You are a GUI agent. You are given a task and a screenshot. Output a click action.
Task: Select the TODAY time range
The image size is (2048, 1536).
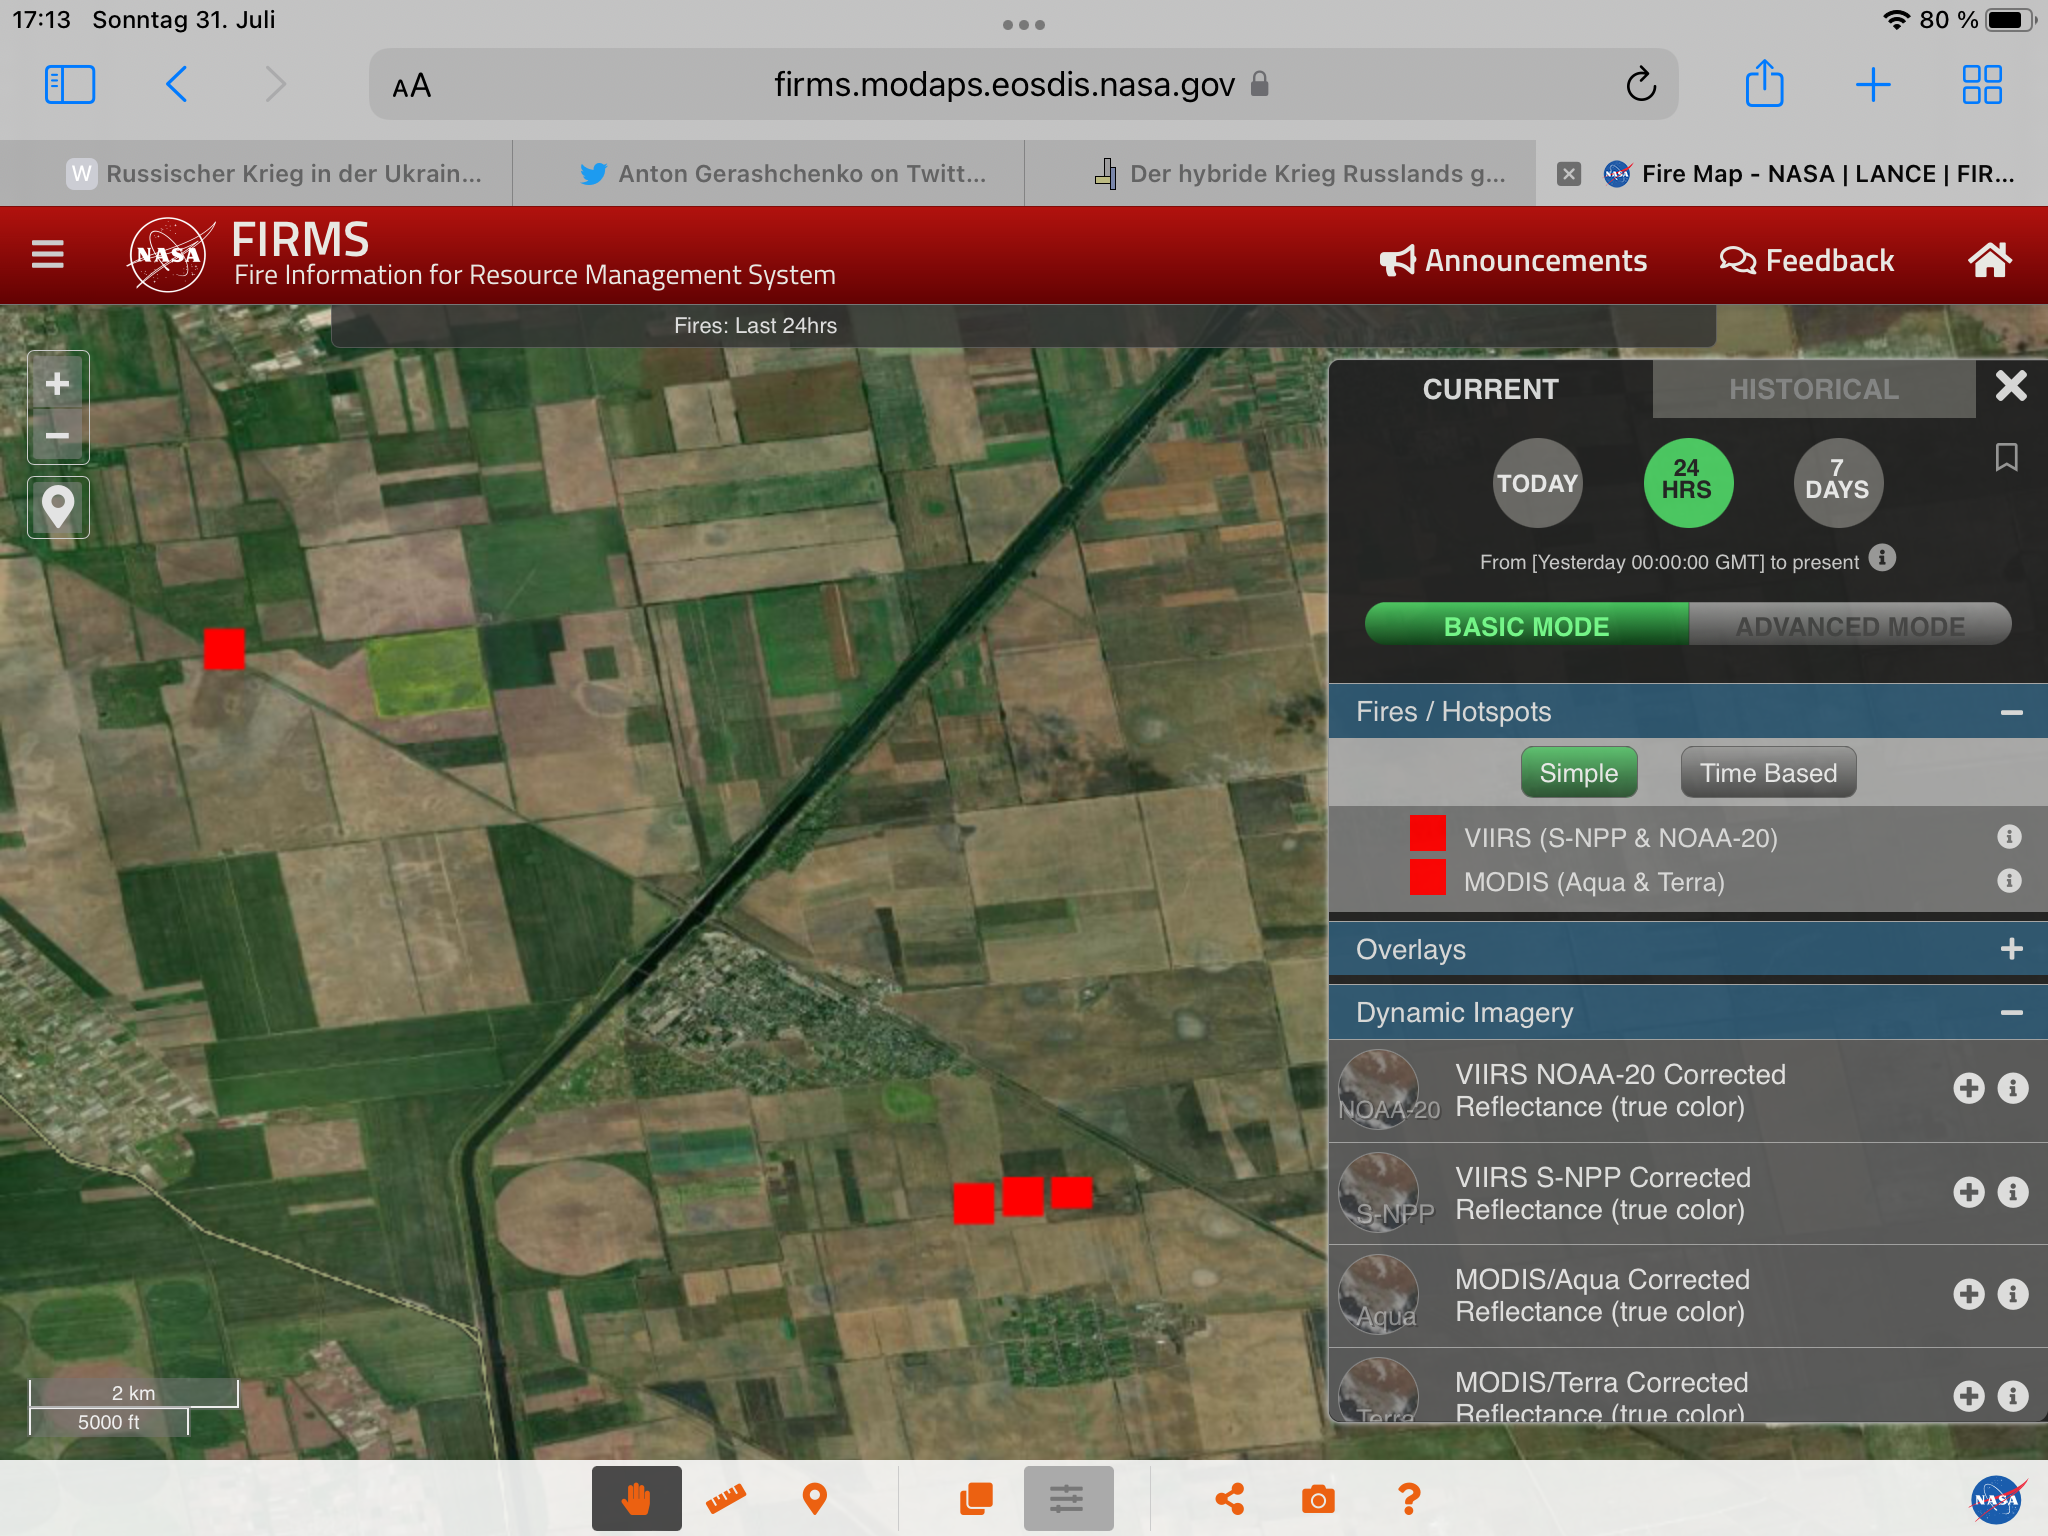pos(1537,483)
